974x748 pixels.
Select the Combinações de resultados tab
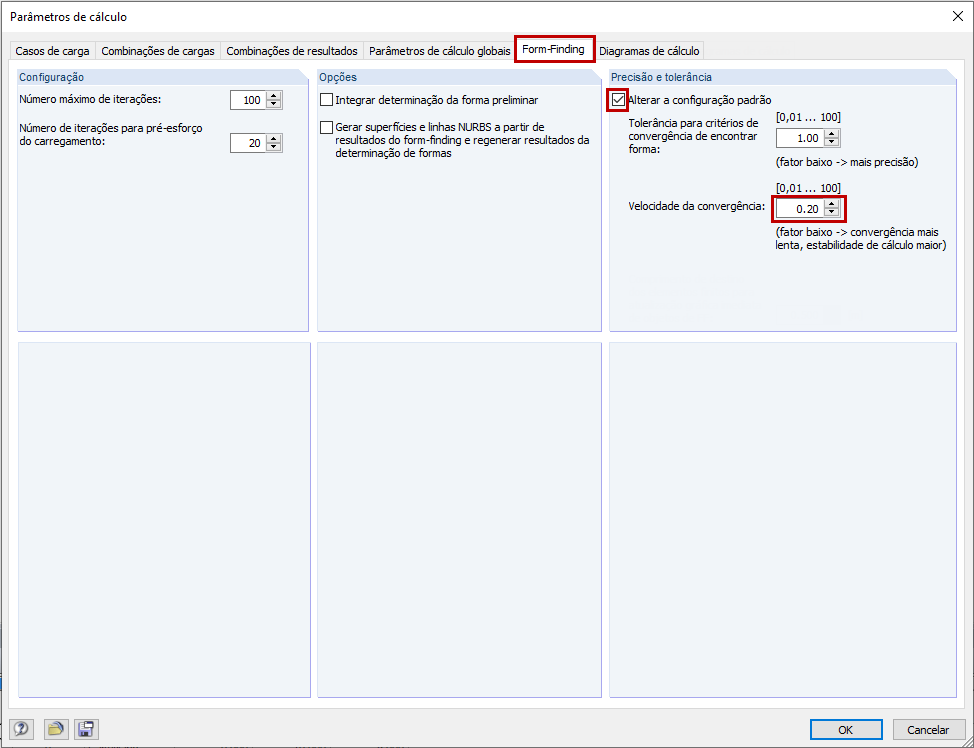292,51
